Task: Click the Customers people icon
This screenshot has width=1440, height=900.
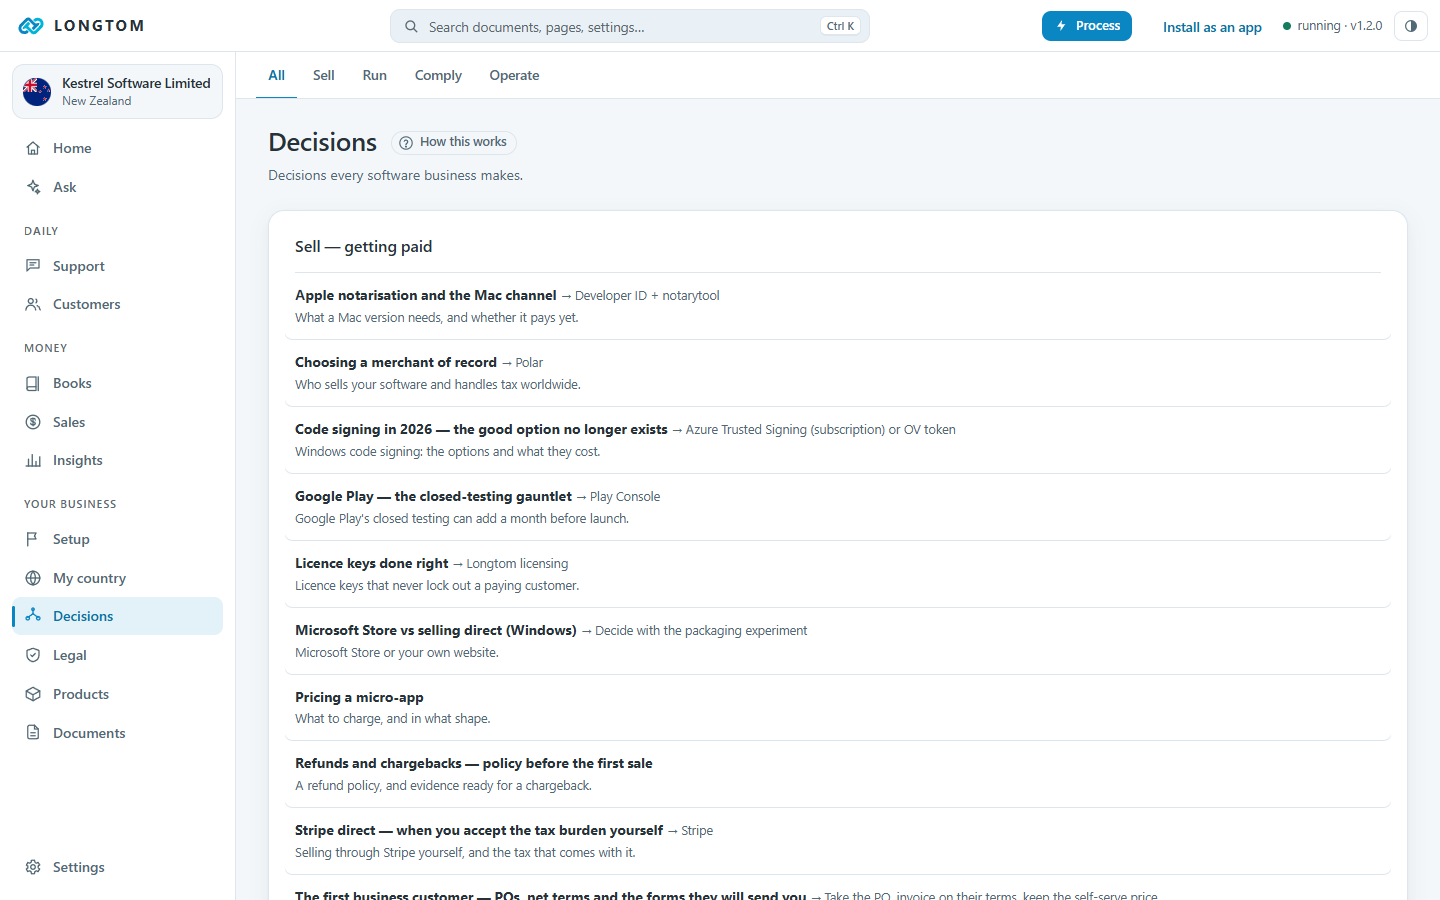Action: tap(33, 304)
